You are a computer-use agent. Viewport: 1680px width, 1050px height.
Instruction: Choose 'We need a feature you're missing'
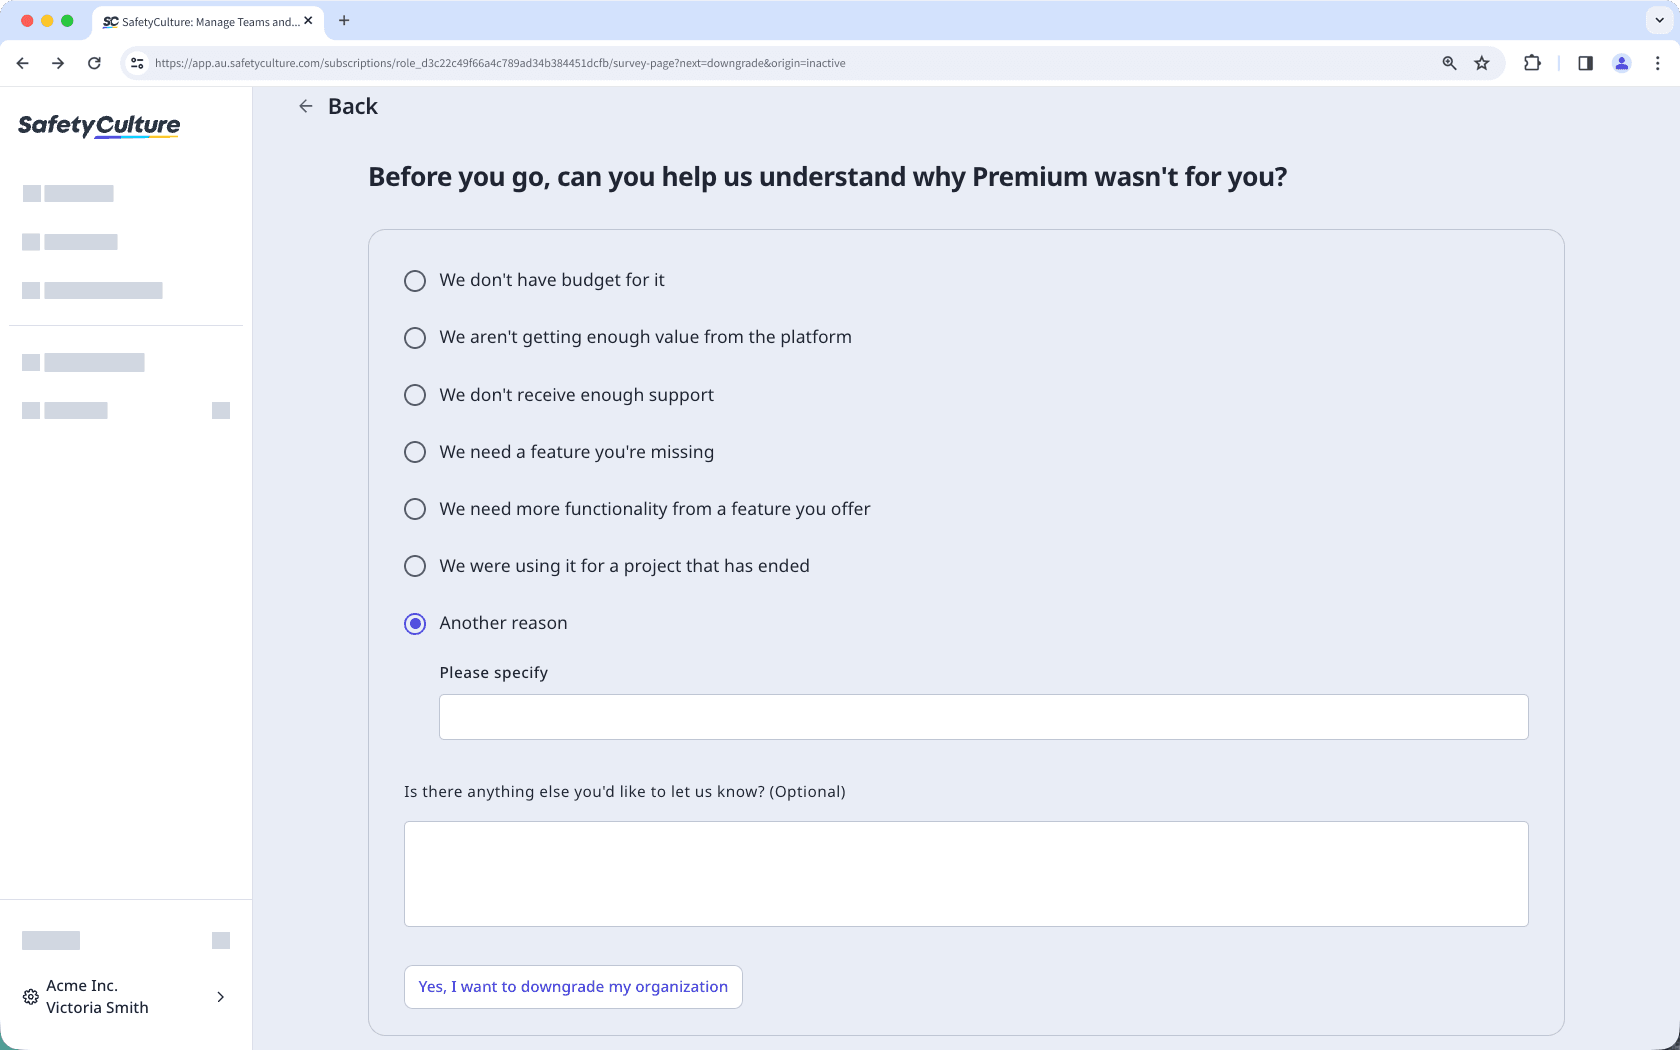pyautogui.click(x=415, y=452)
